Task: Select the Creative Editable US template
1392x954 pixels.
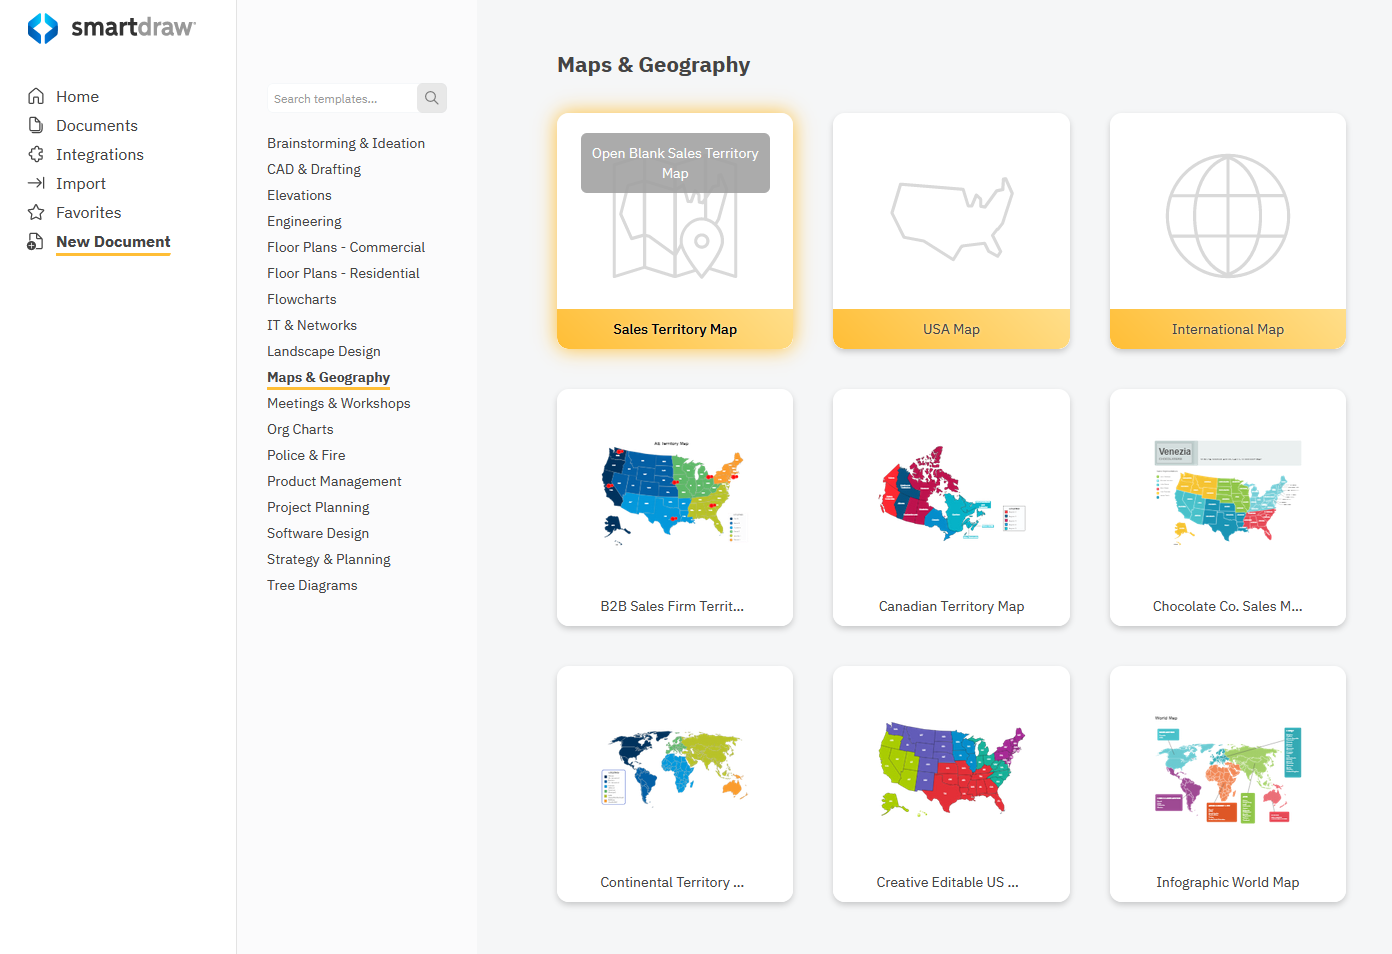Action: point(951,783)
